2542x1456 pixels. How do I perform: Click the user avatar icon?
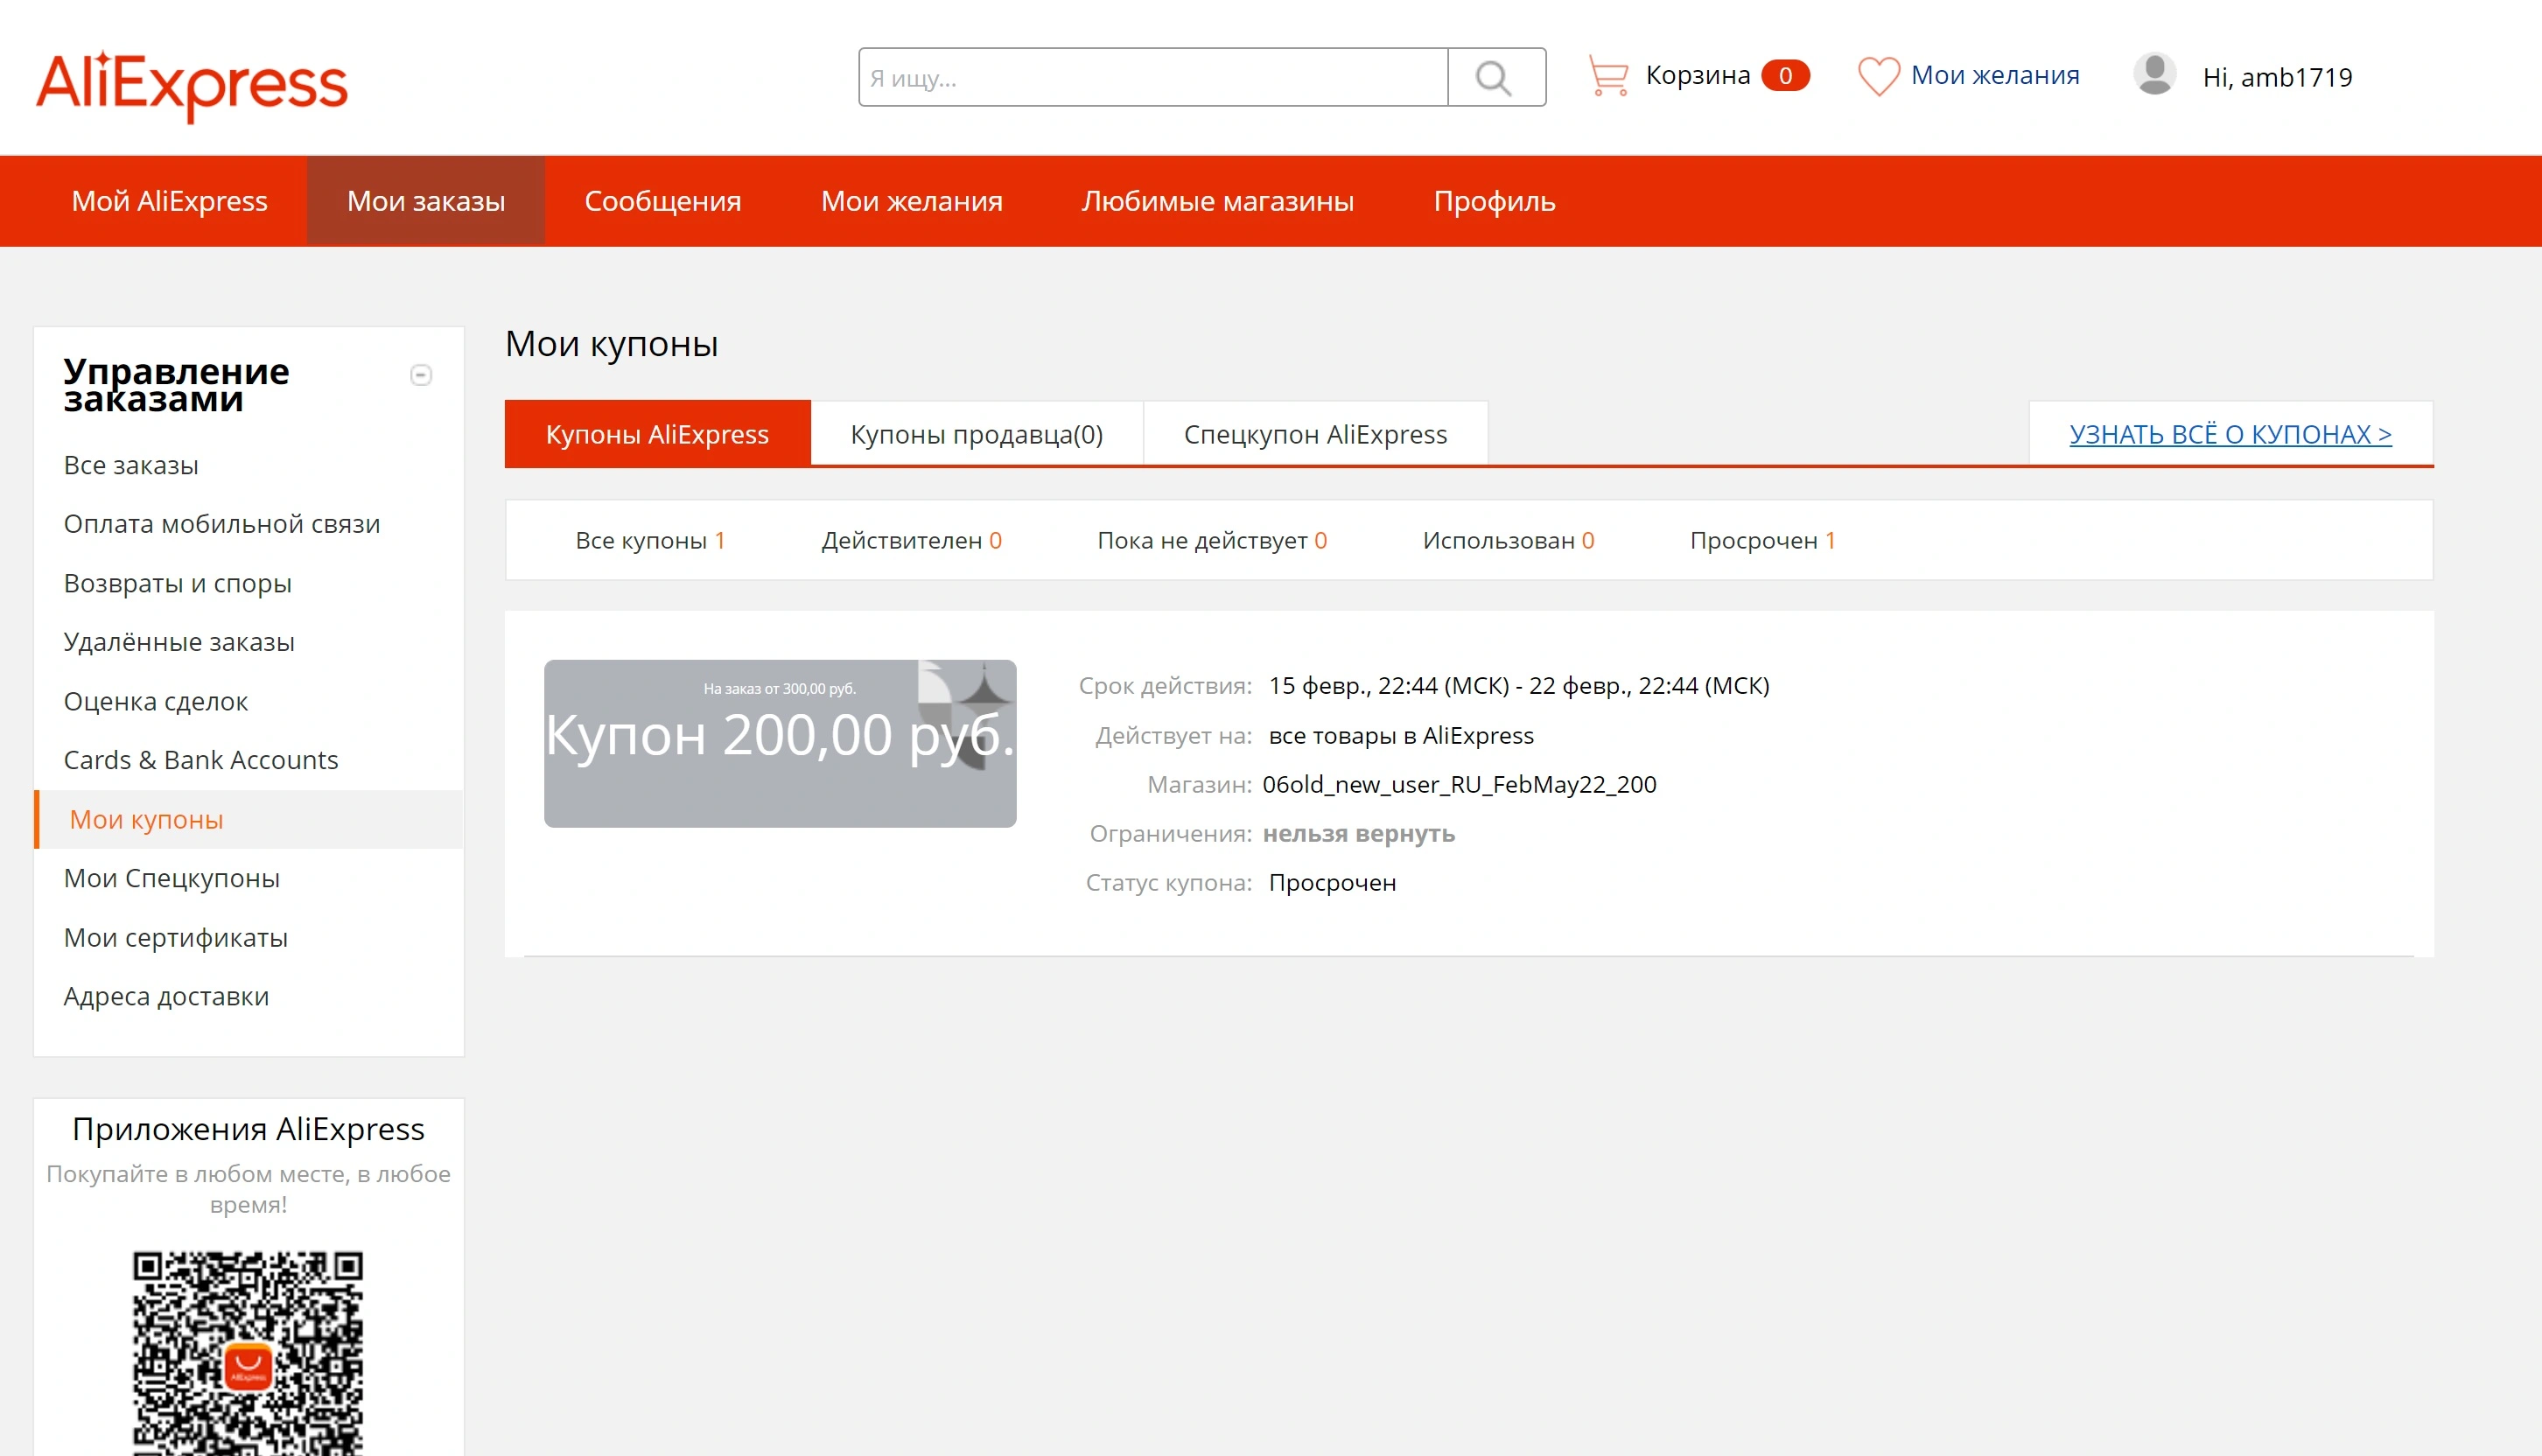click(2155, 74)
